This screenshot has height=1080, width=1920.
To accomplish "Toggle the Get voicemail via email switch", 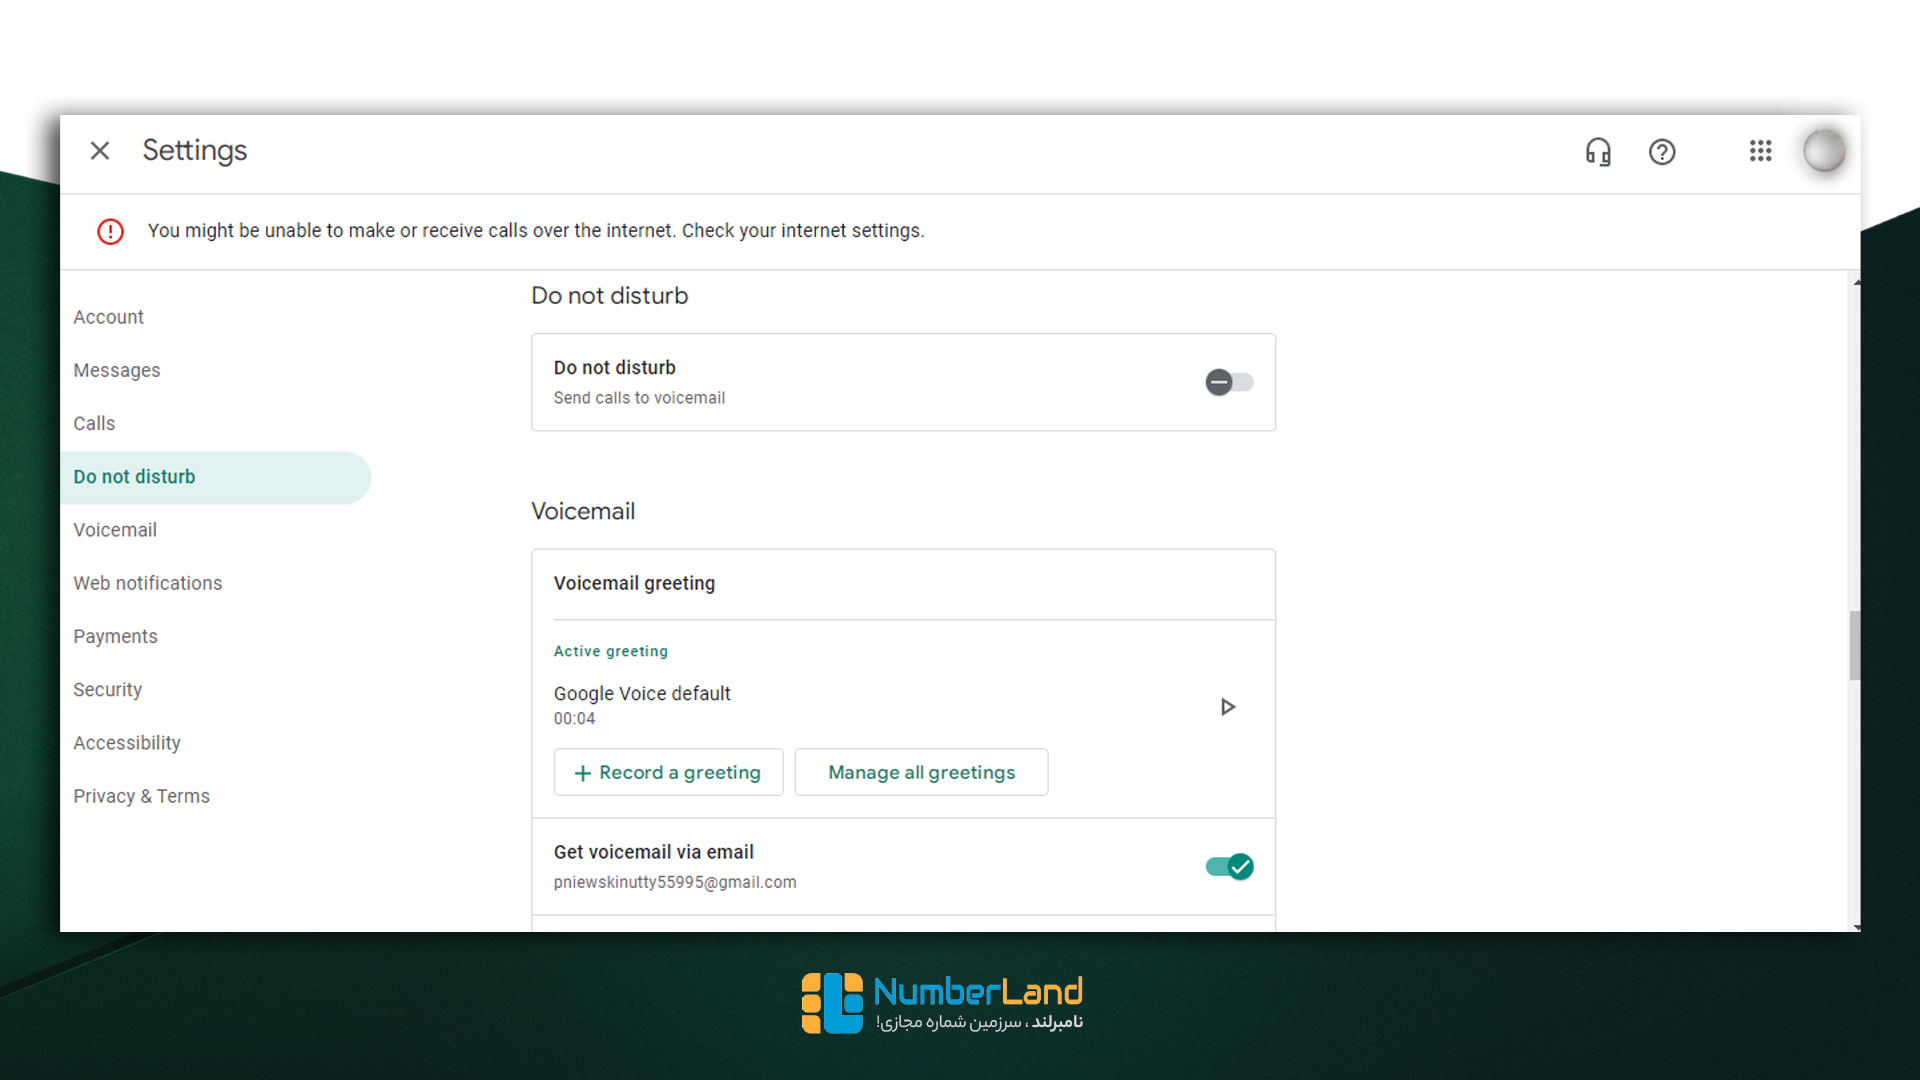I will (1226, 865).
